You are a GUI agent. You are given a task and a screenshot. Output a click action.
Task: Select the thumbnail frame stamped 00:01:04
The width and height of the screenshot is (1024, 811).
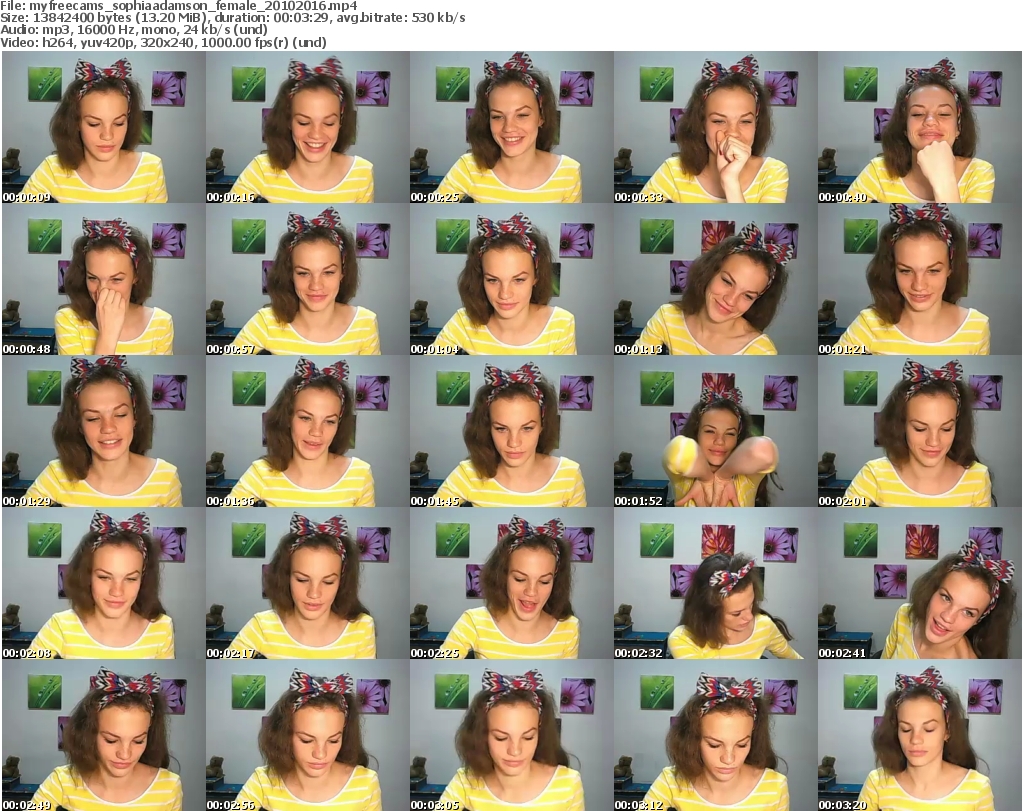(x=511, y=279)
